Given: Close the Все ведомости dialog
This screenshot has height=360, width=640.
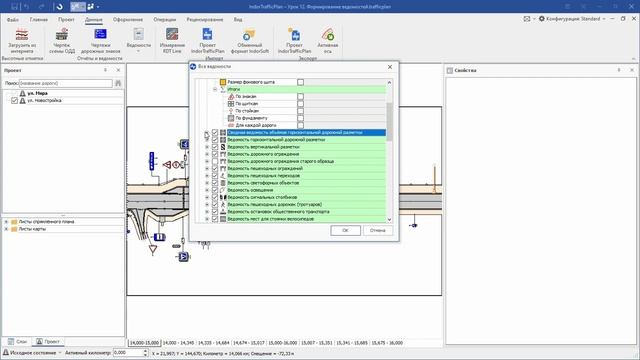Looking at the screenshot, I should pyautogui.click(x=390, y=67).
